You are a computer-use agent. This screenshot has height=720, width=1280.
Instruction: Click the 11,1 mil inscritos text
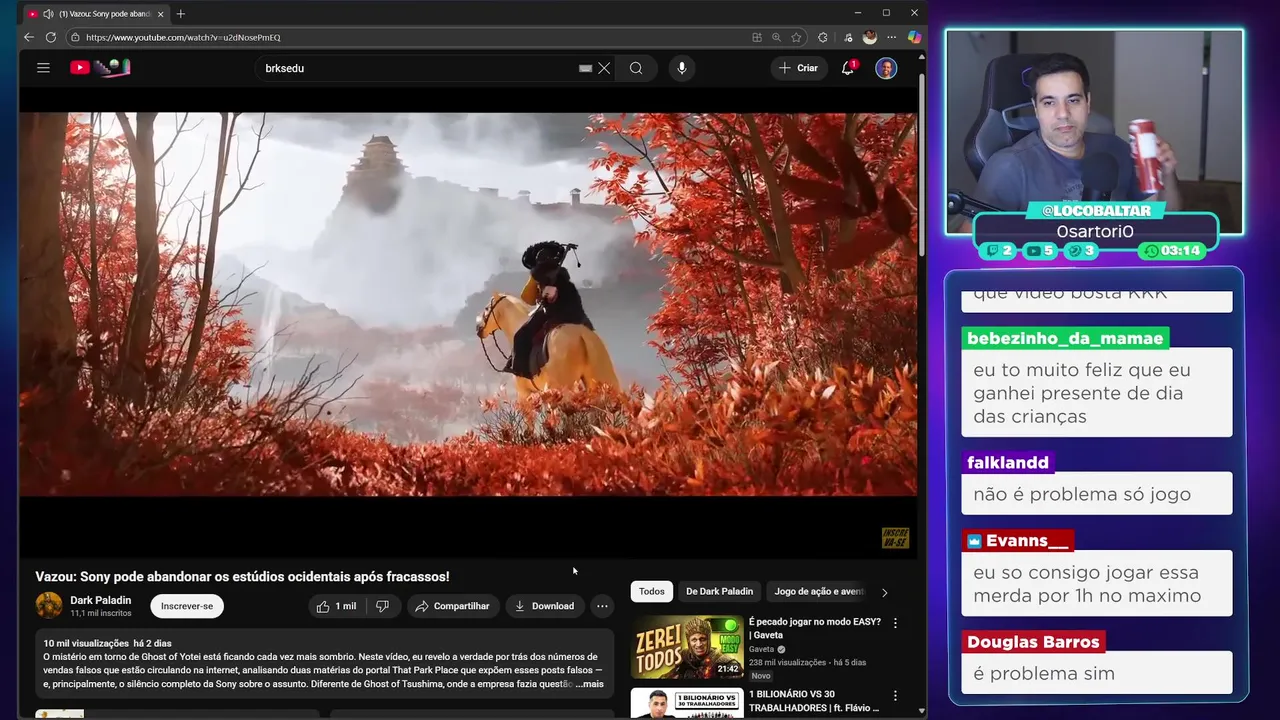pyautogui.click(x=101, y=613)
